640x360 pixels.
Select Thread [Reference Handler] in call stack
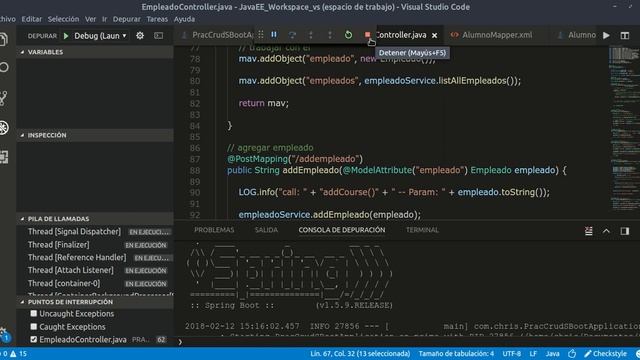tap(95, 258)
